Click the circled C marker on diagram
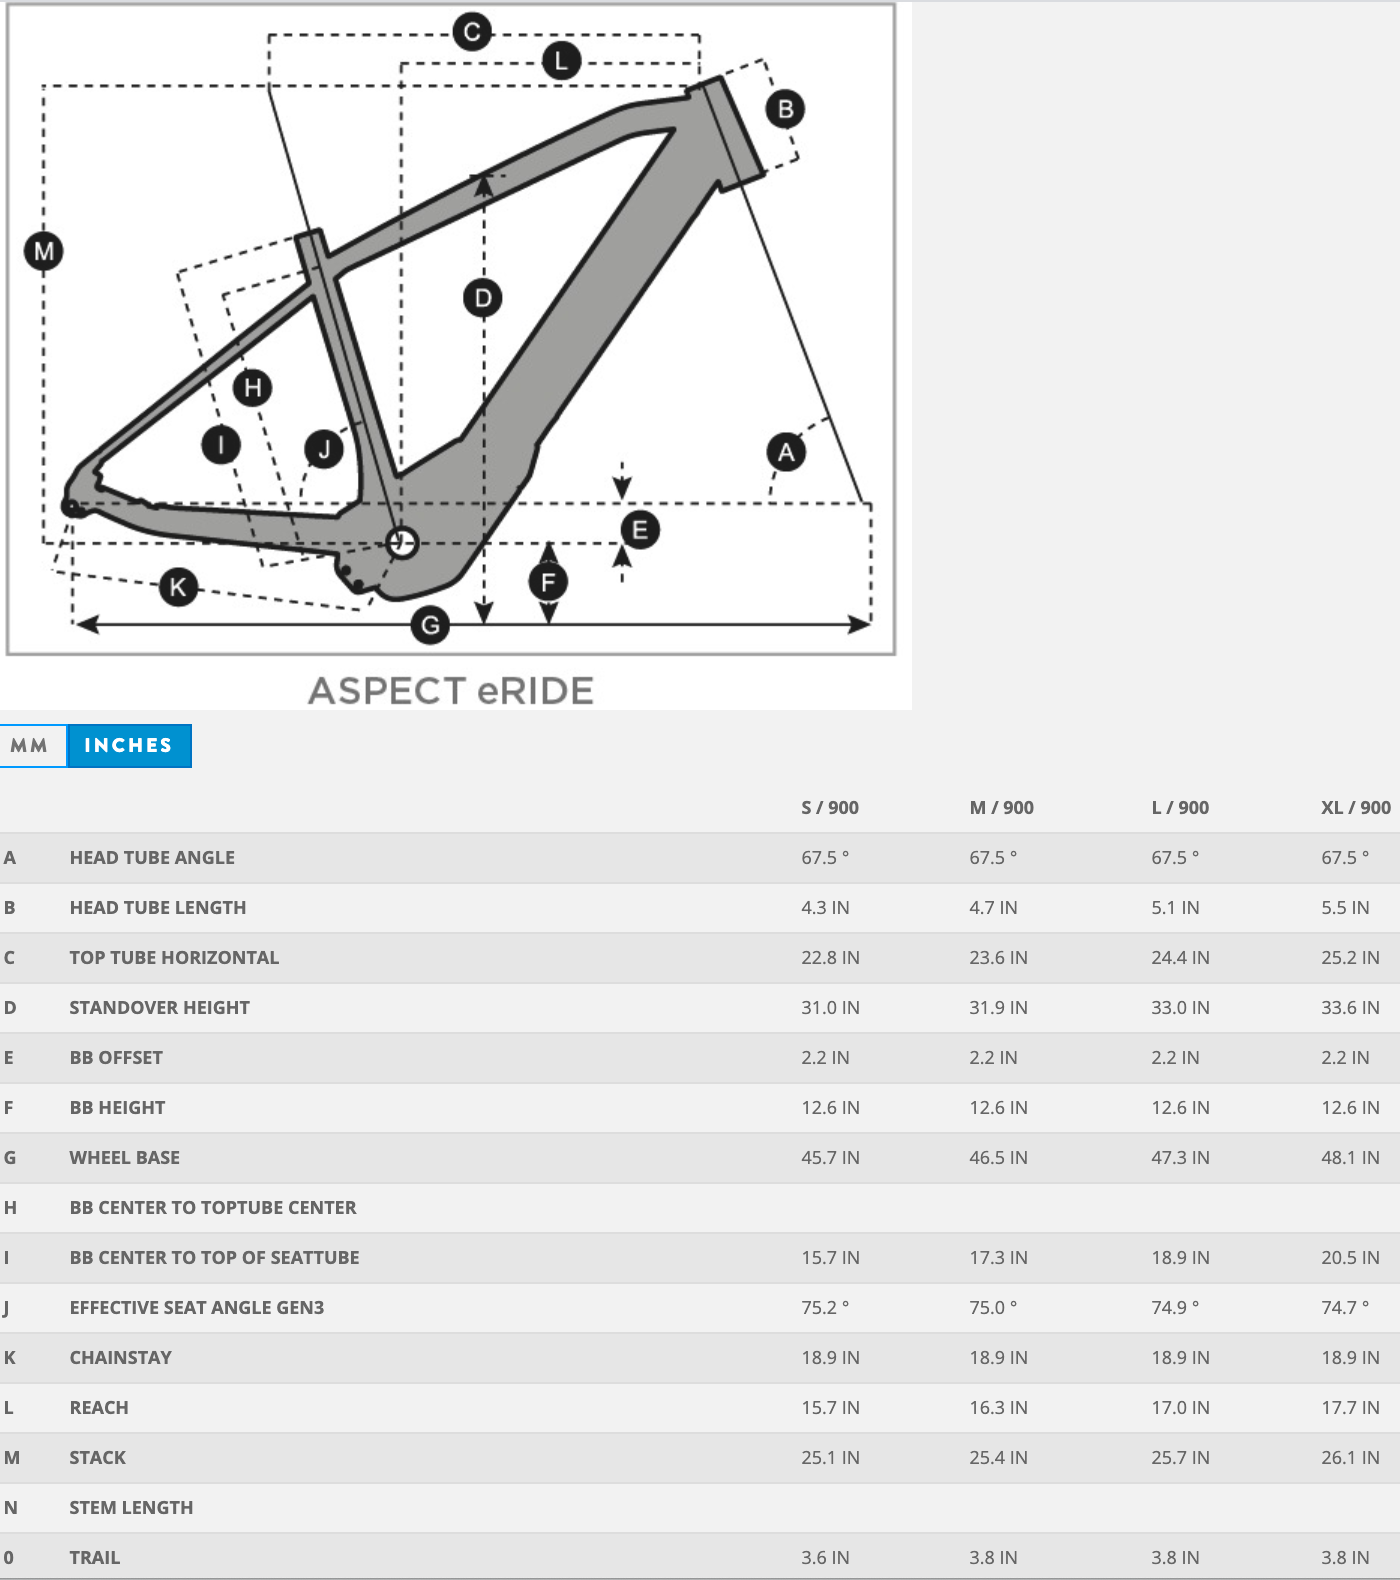Viewport: 1400px width, 1580px height. 472,32
